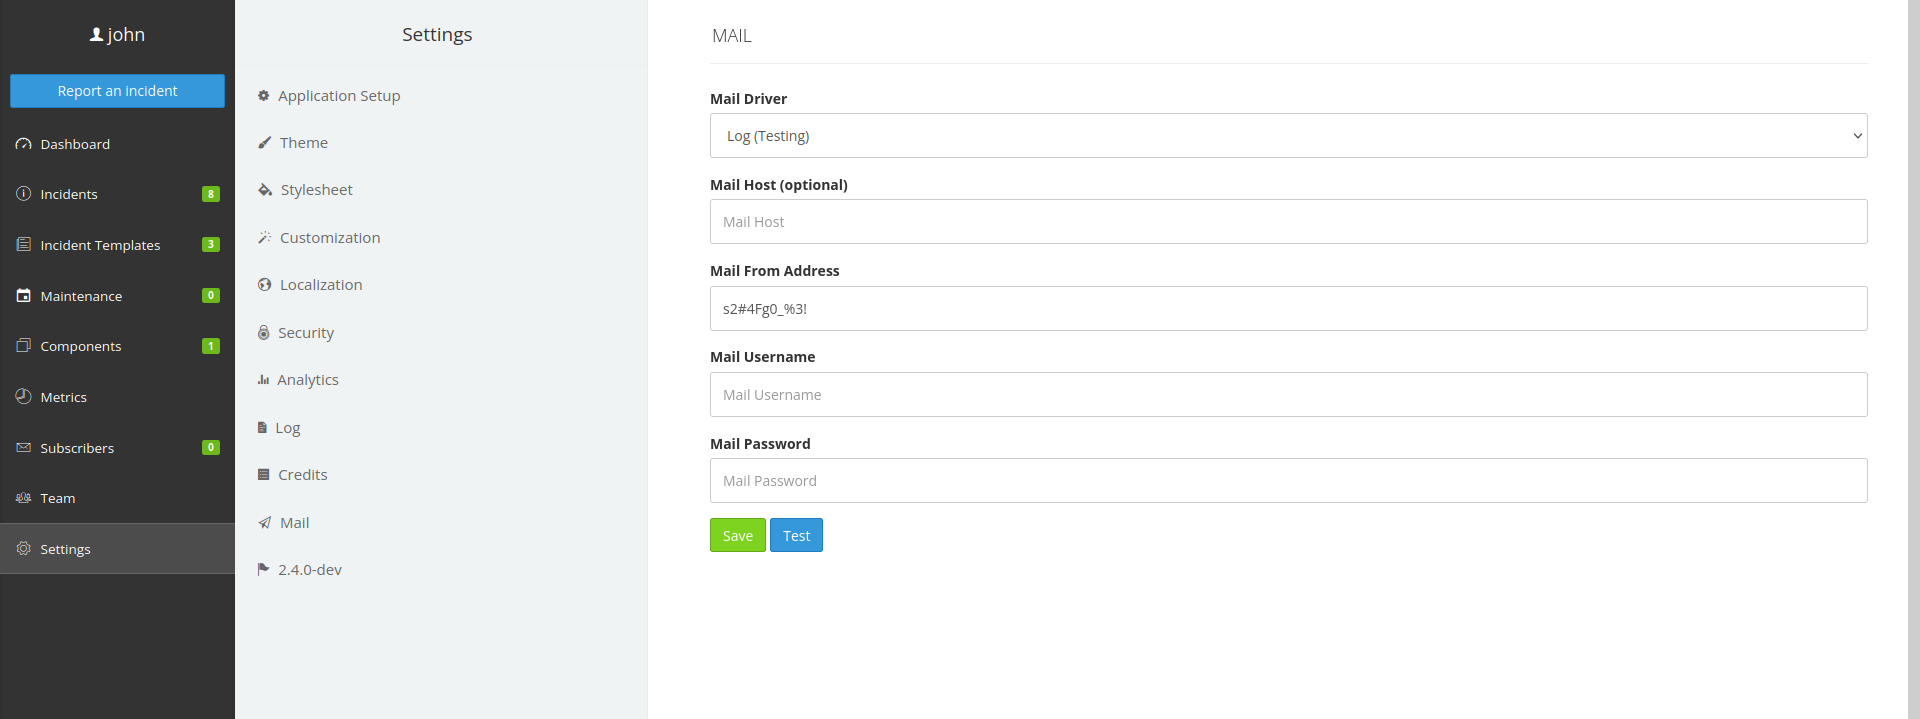Click the Localization globe icon
1920x719 pixels.
click(x=265, y=285)
